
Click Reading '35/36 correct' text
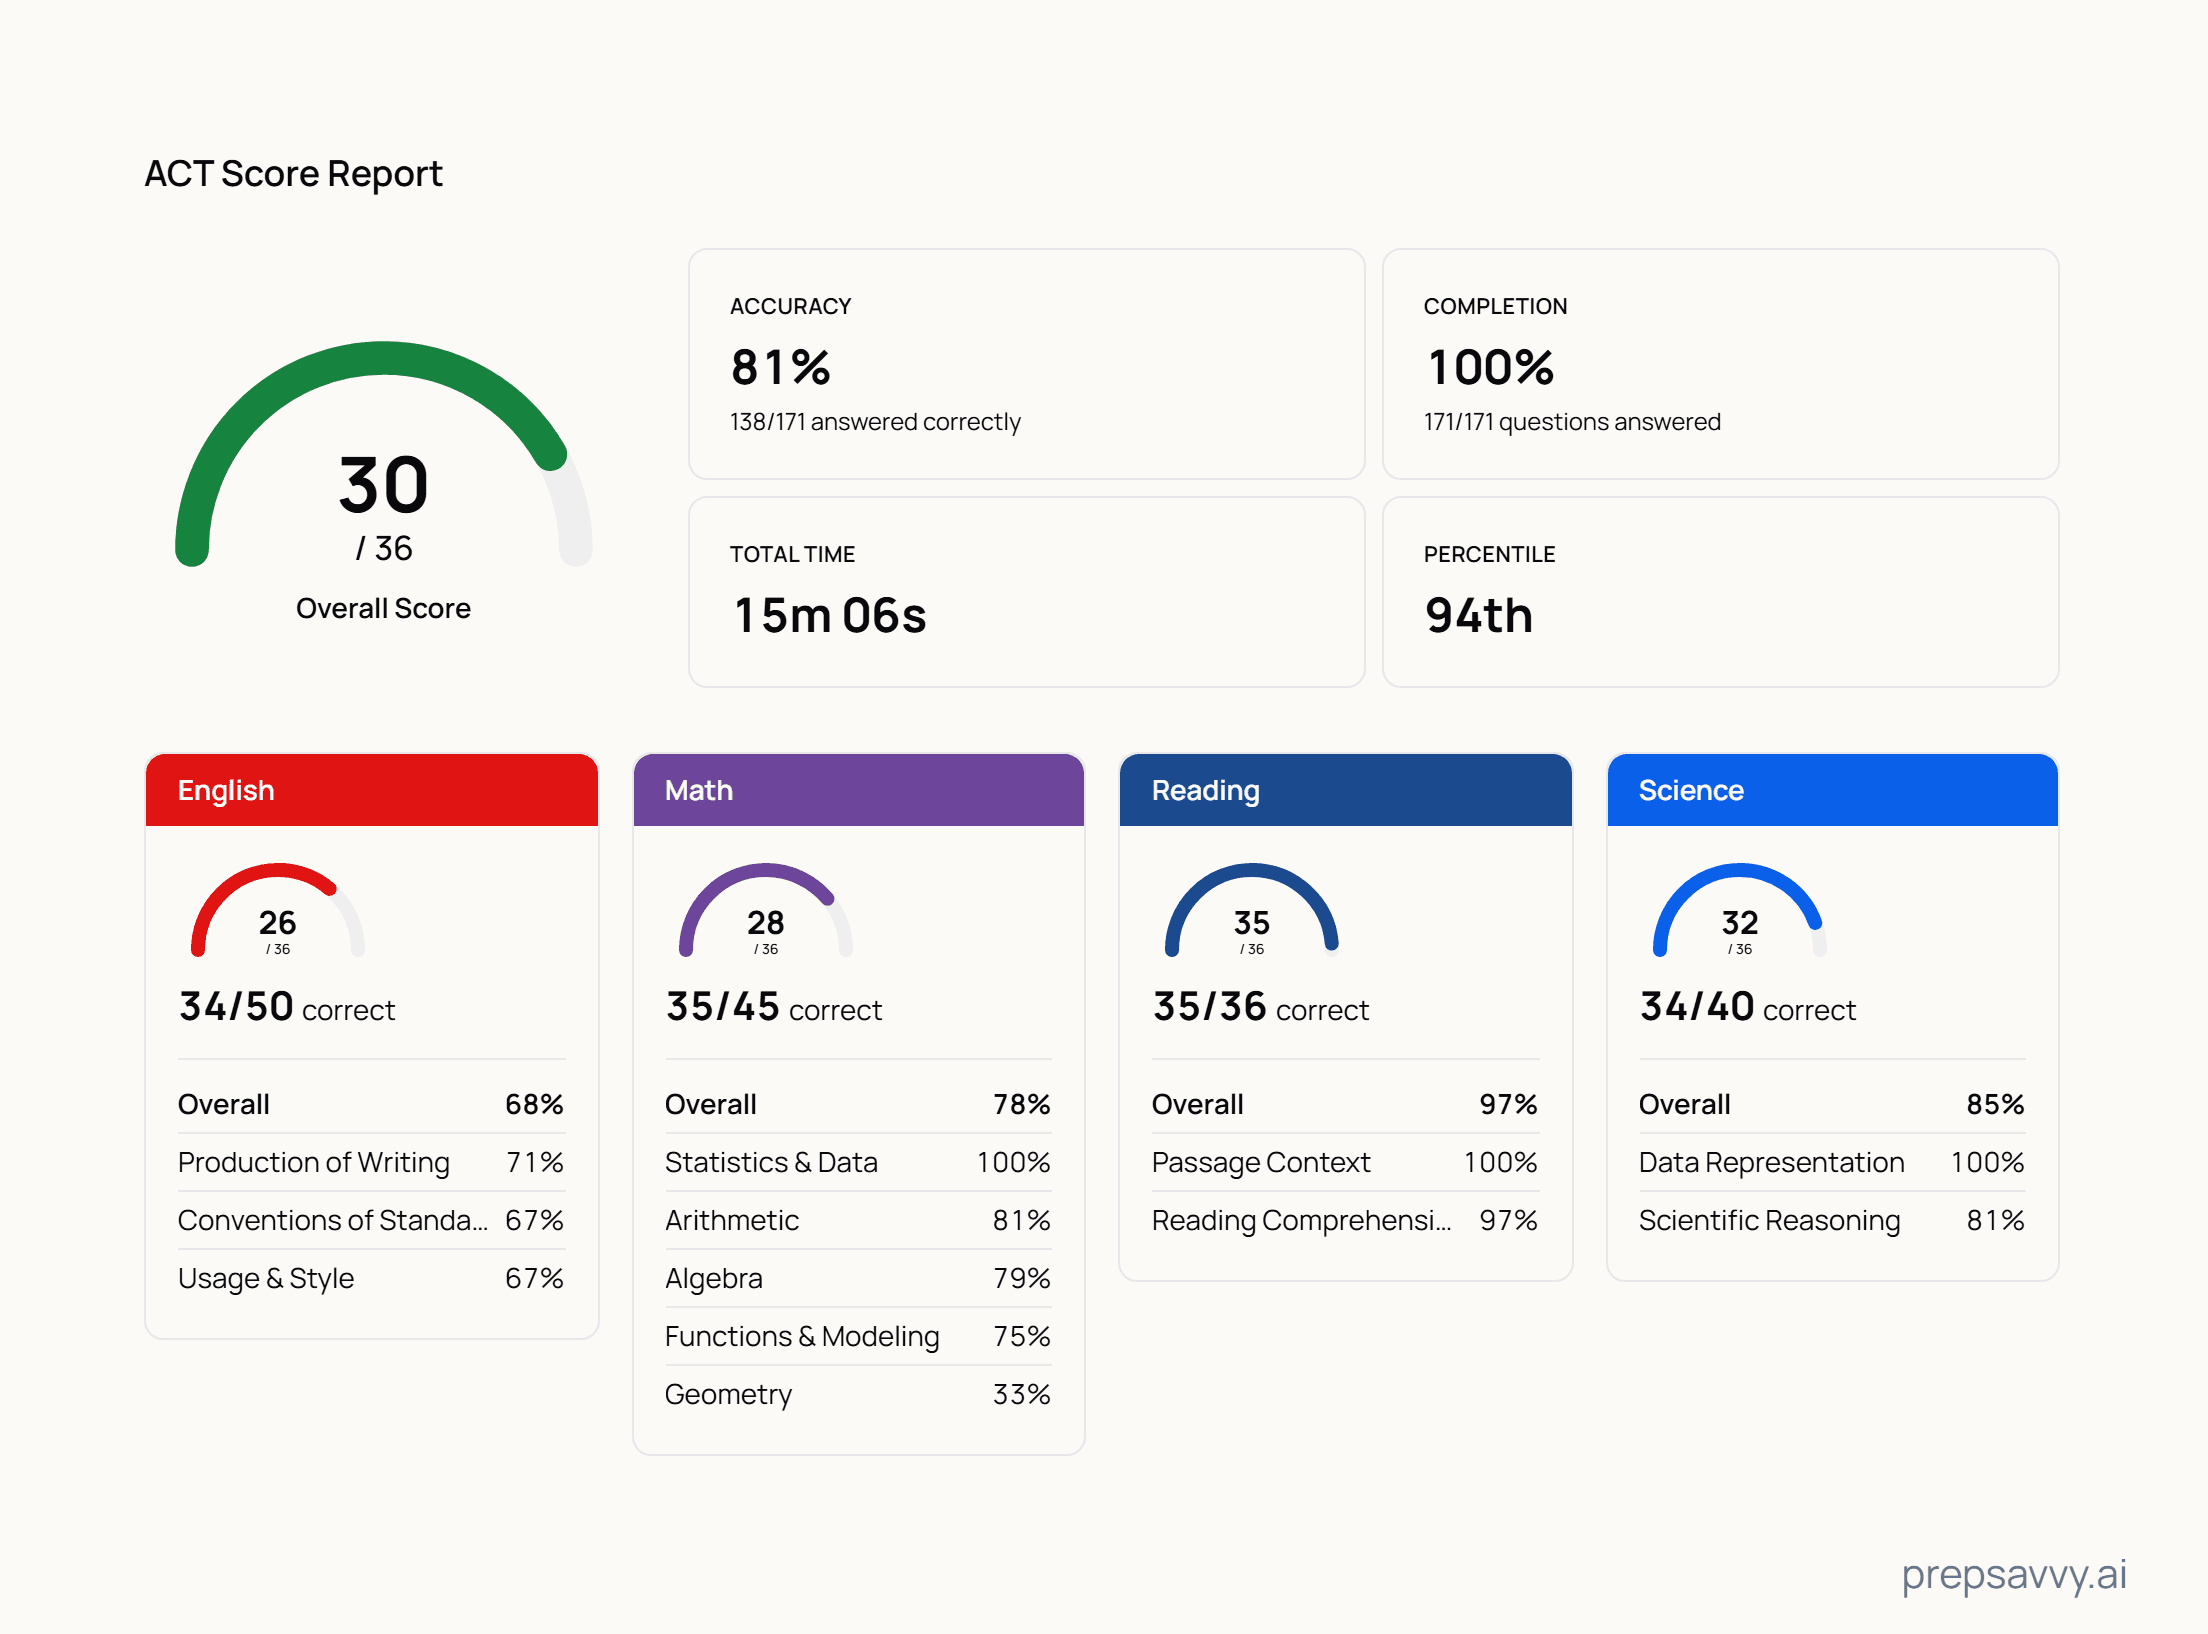click(x=1261, y=1007)
